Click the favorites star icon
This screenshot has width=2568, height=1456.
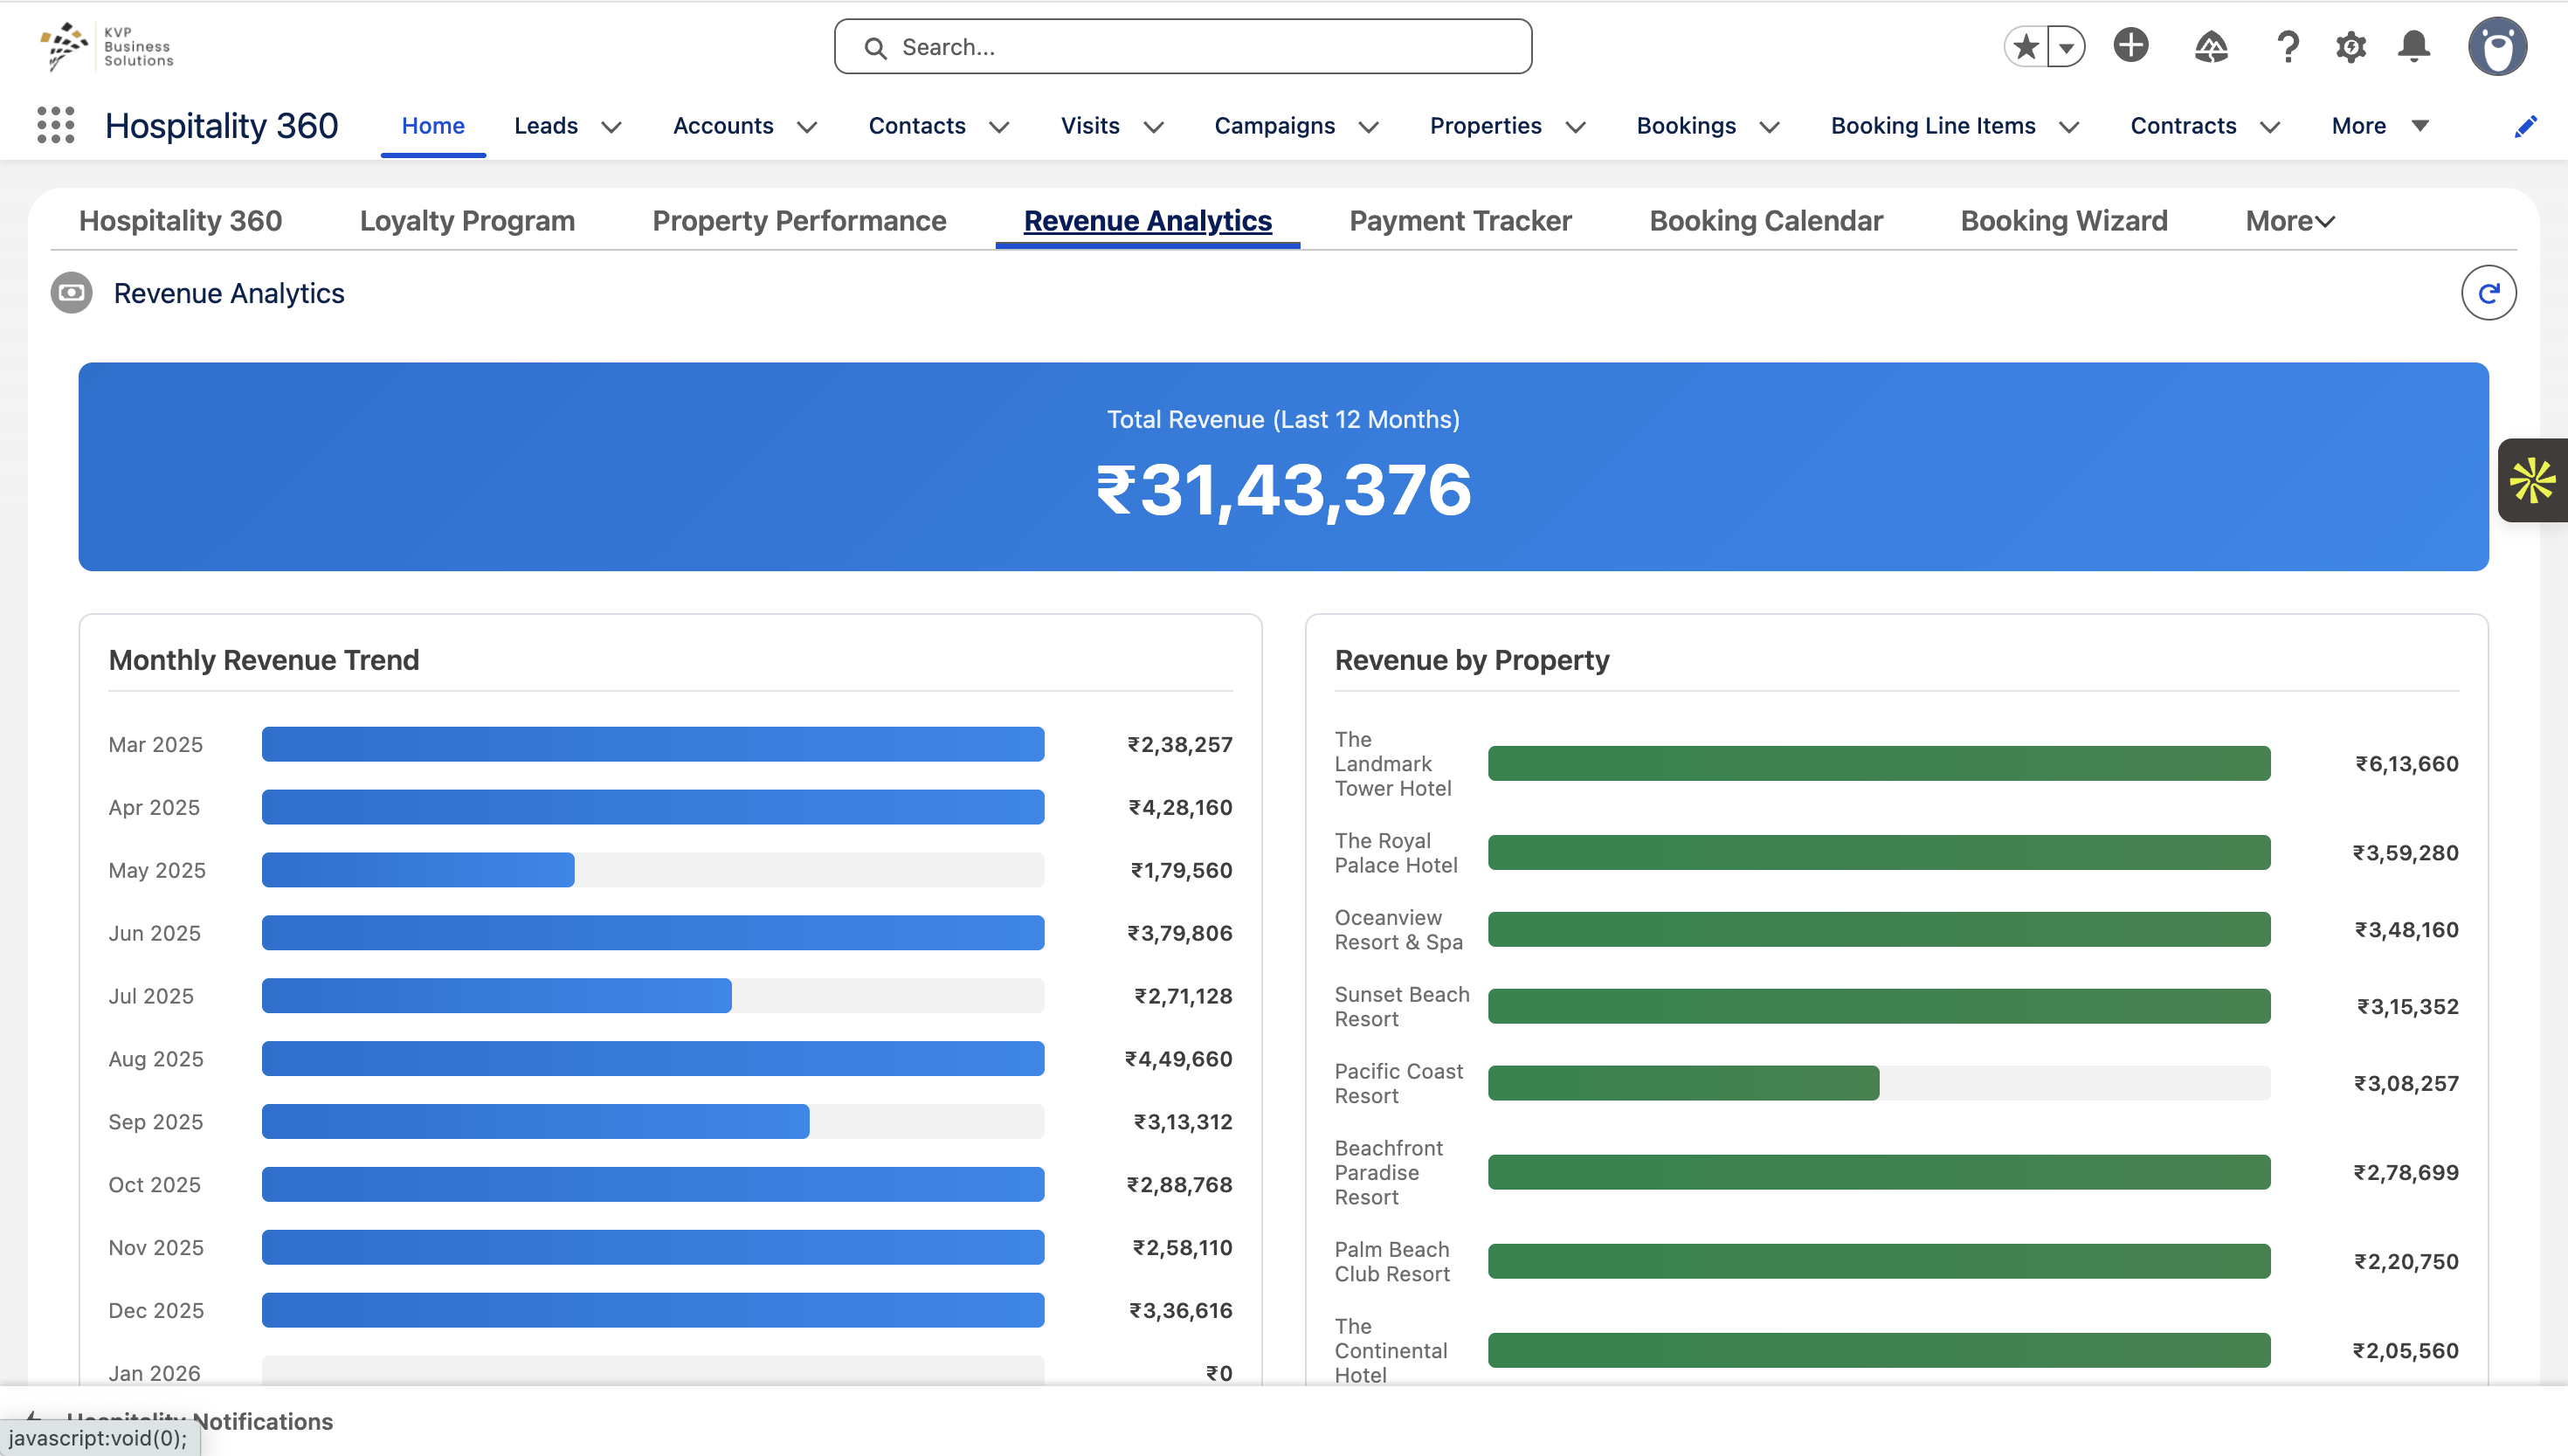(x=2026, y=47)
